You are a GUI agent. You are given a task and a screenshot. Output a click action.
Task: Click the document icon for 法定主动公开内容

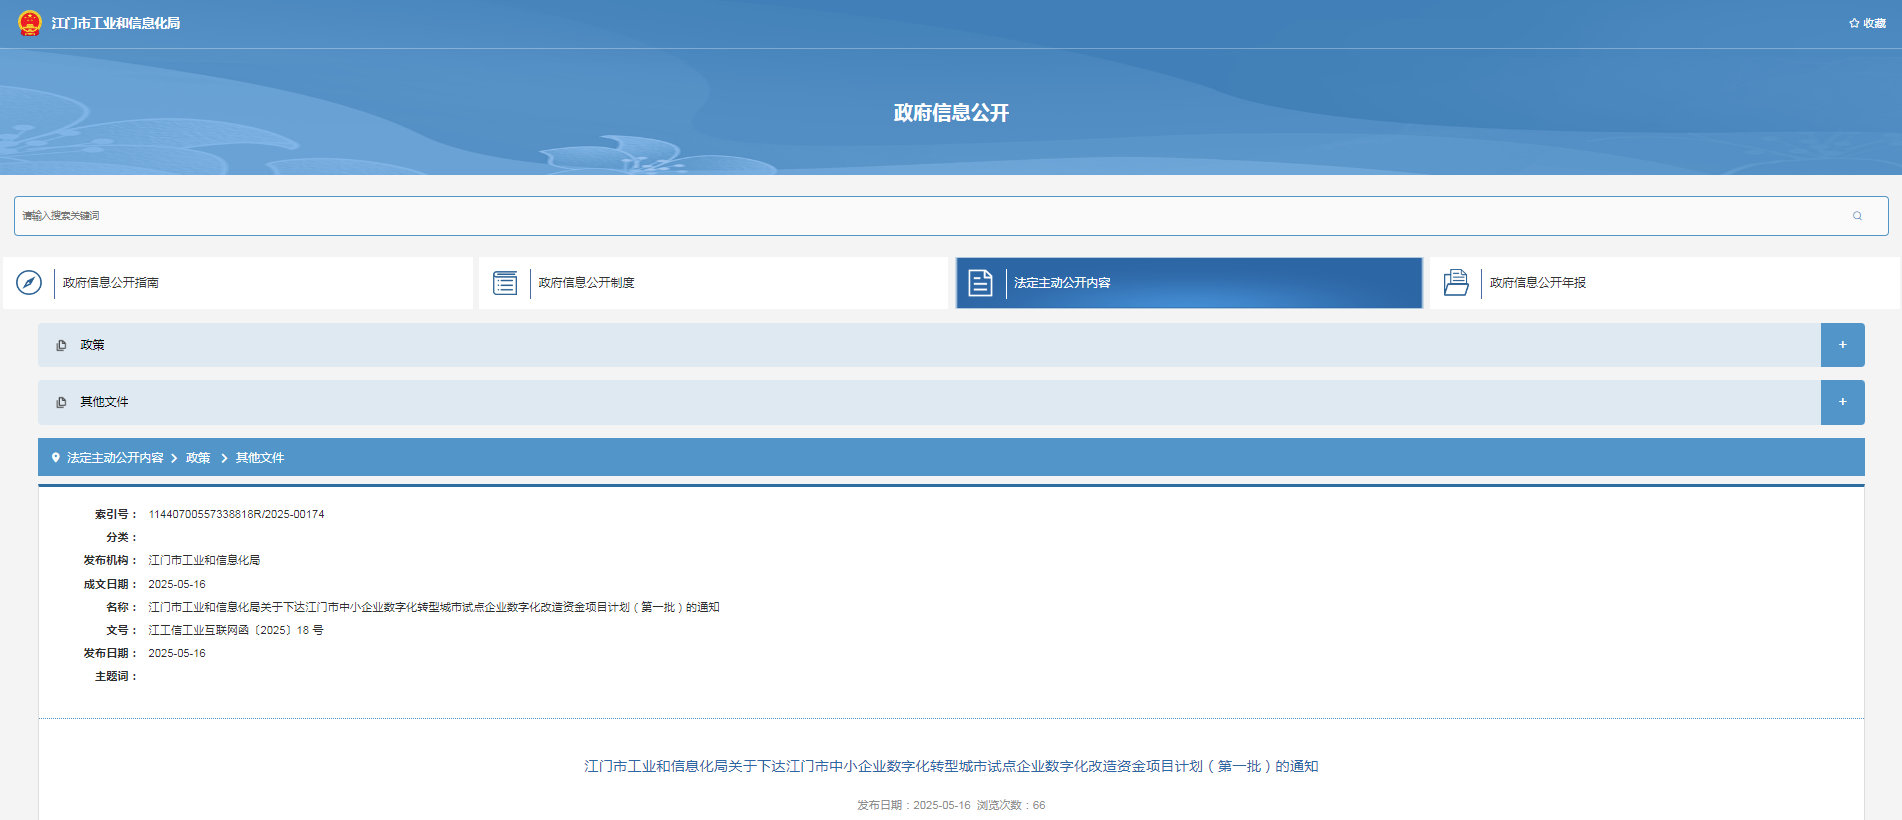pos(980,283)
